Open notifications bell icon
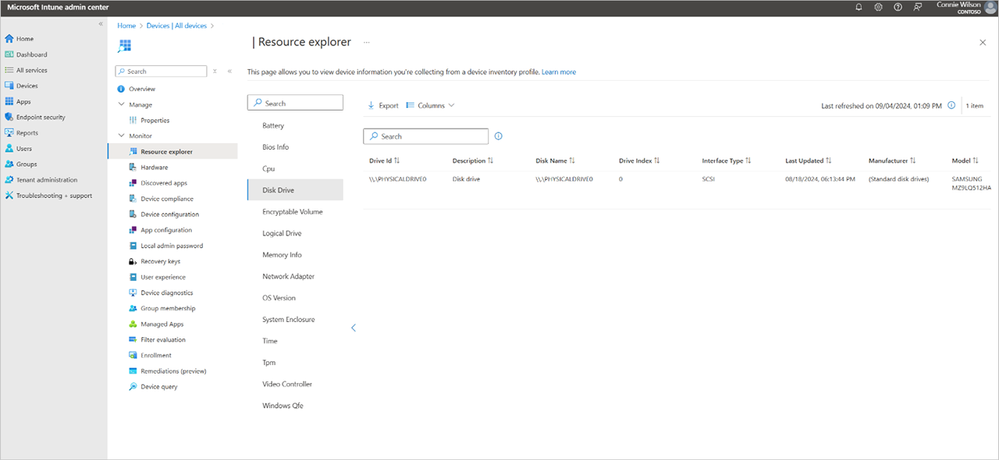 point(859,7)
